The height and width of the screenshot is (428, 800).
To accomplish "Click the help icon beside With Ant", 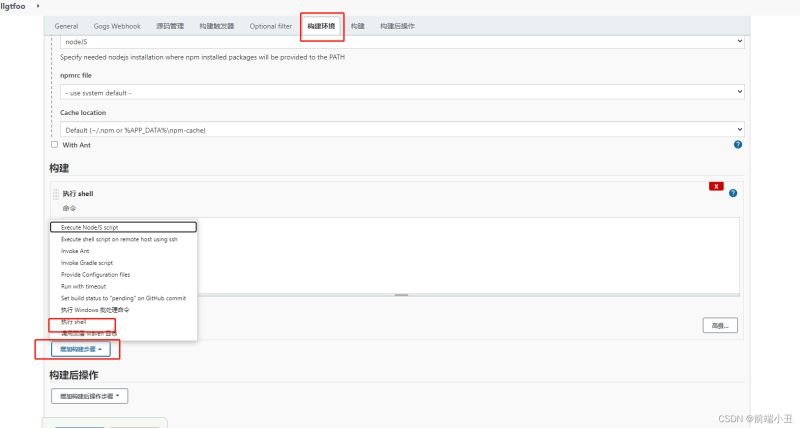I will [x=737, y=145].
